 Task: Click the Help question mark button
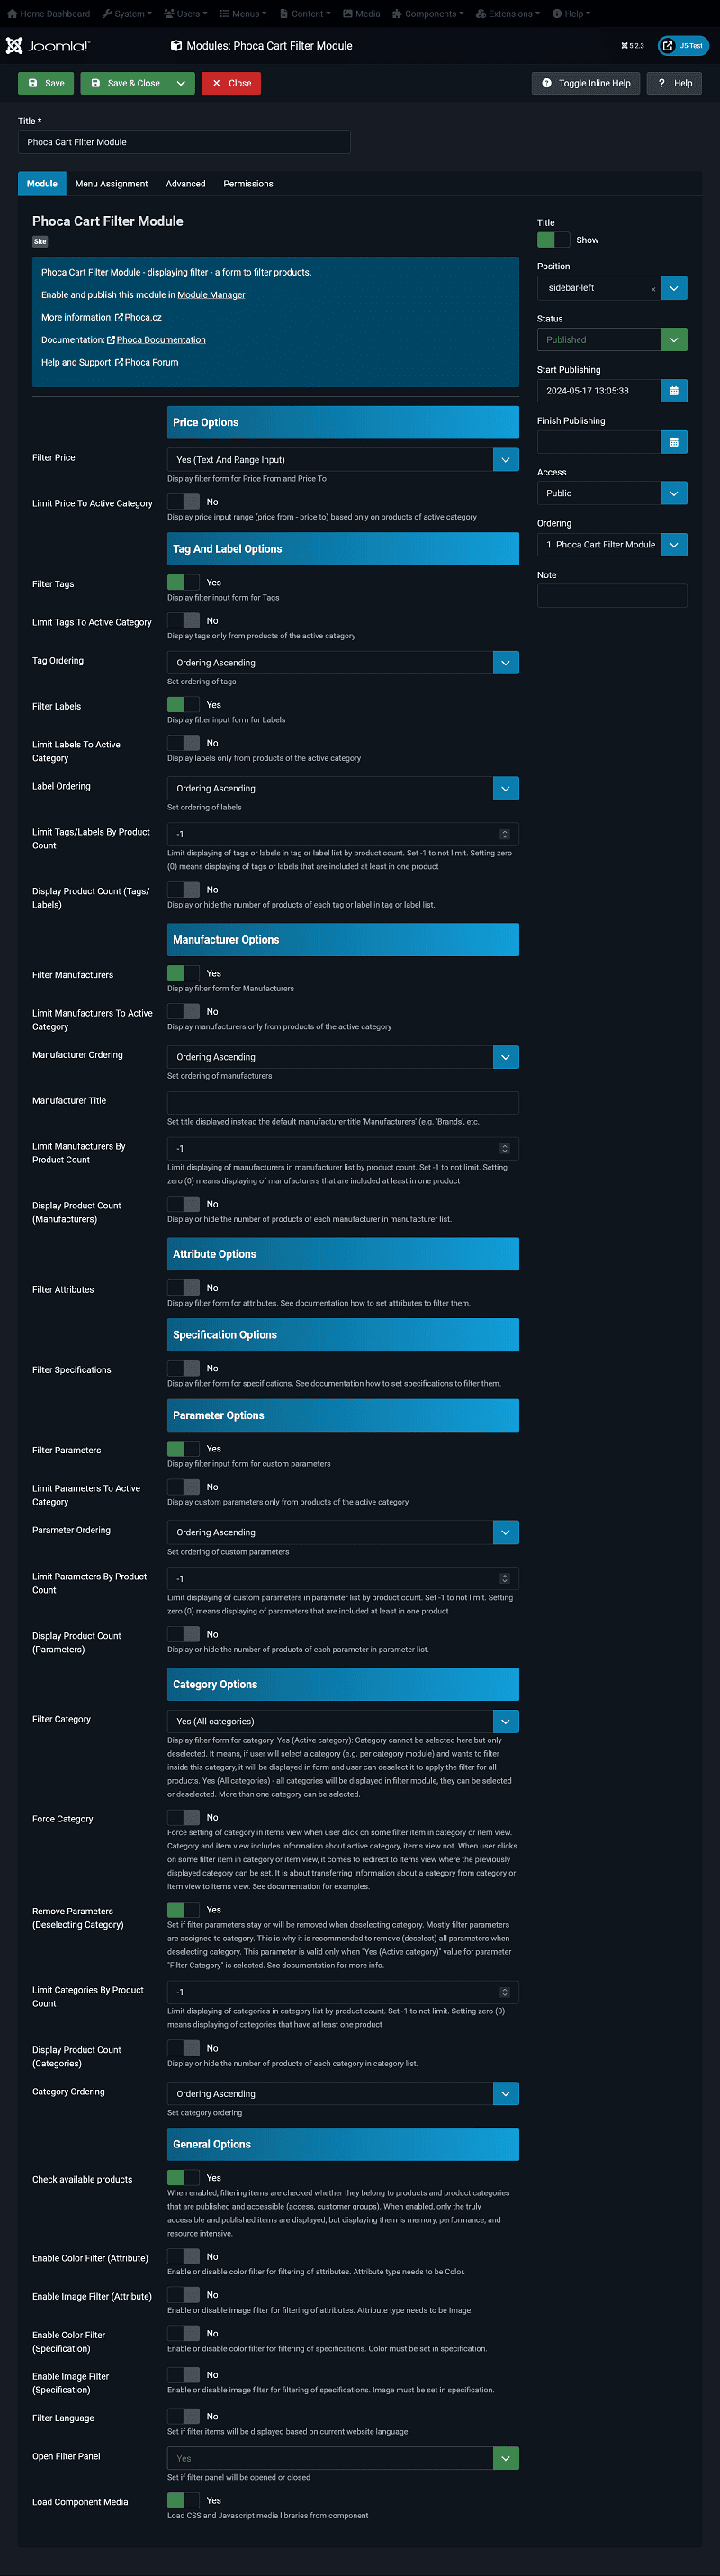pos(674,83)
